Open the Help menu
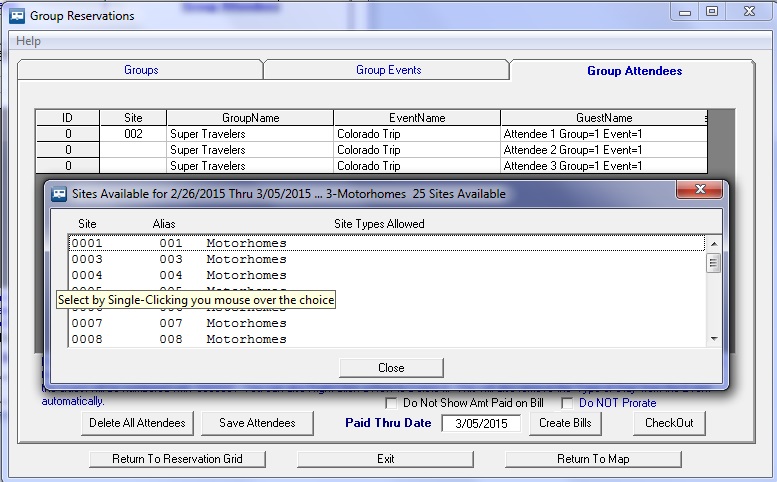 click(x=28, y=41)
